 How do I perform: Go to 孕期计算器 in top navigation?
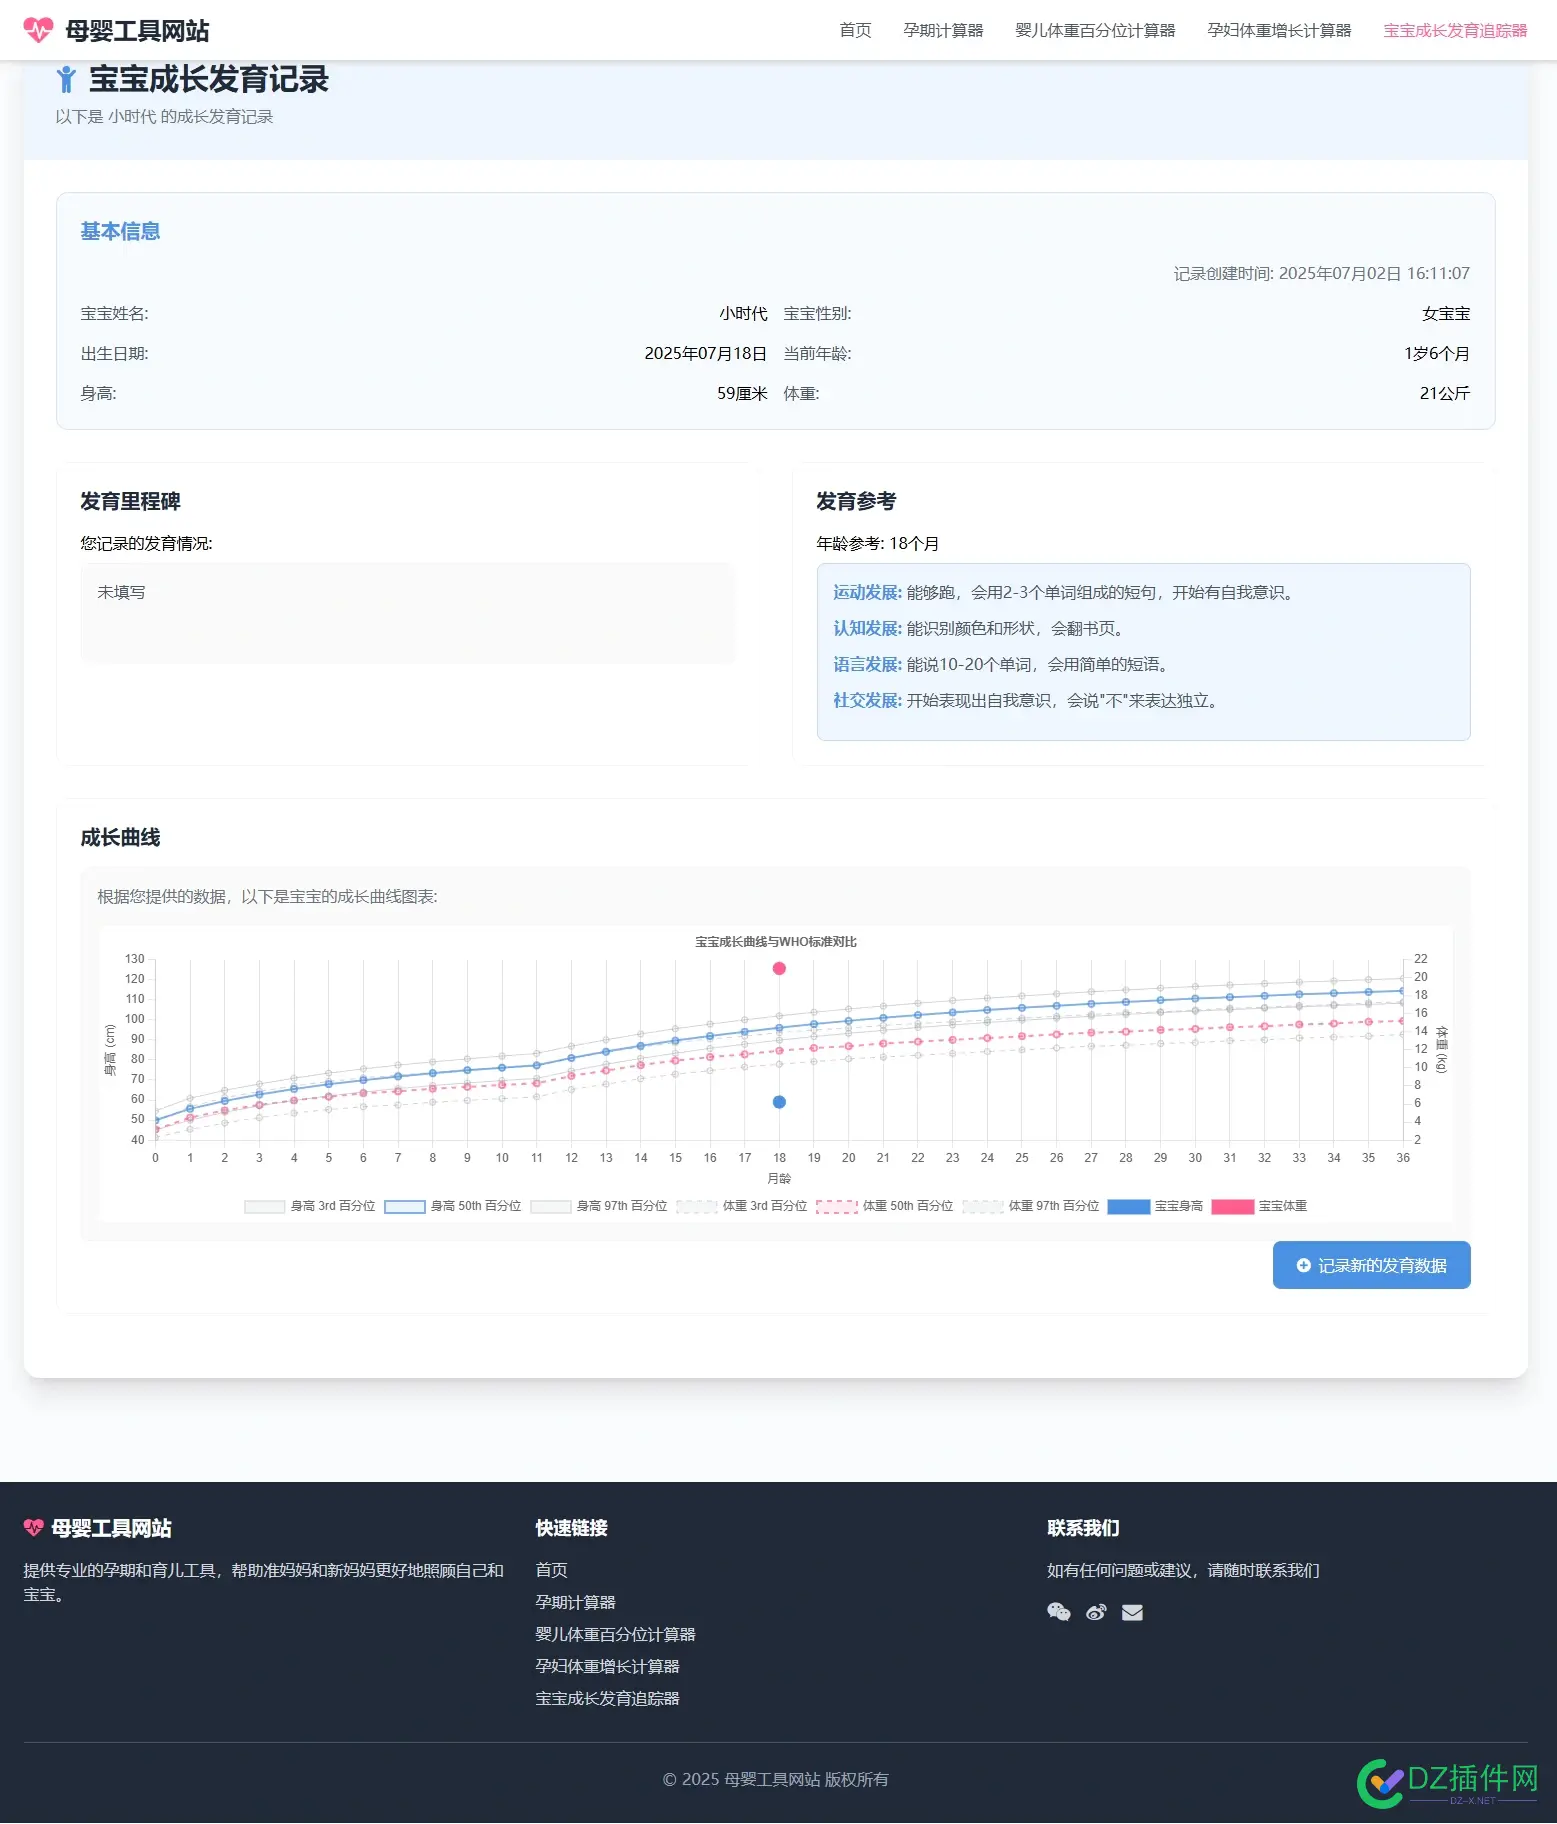click(x=943, y=31)
